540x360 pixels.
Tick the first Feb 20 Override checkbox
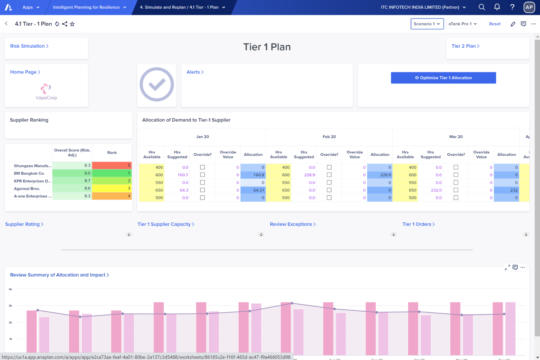pyautogui.click(x=329, y=167)
